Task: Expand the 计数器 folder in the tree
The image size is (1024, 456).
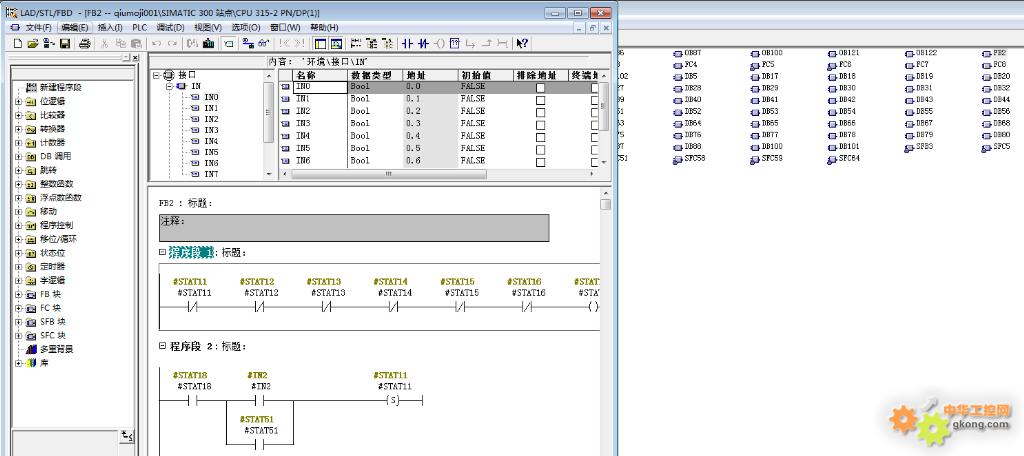Action: pyautogui.click(x=19, y=142)
